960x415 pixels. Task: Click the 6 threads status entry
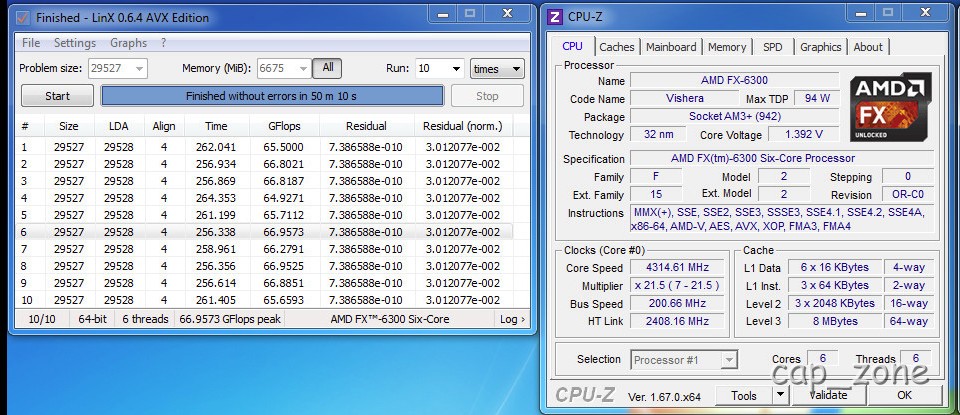[x=145, y=319]
